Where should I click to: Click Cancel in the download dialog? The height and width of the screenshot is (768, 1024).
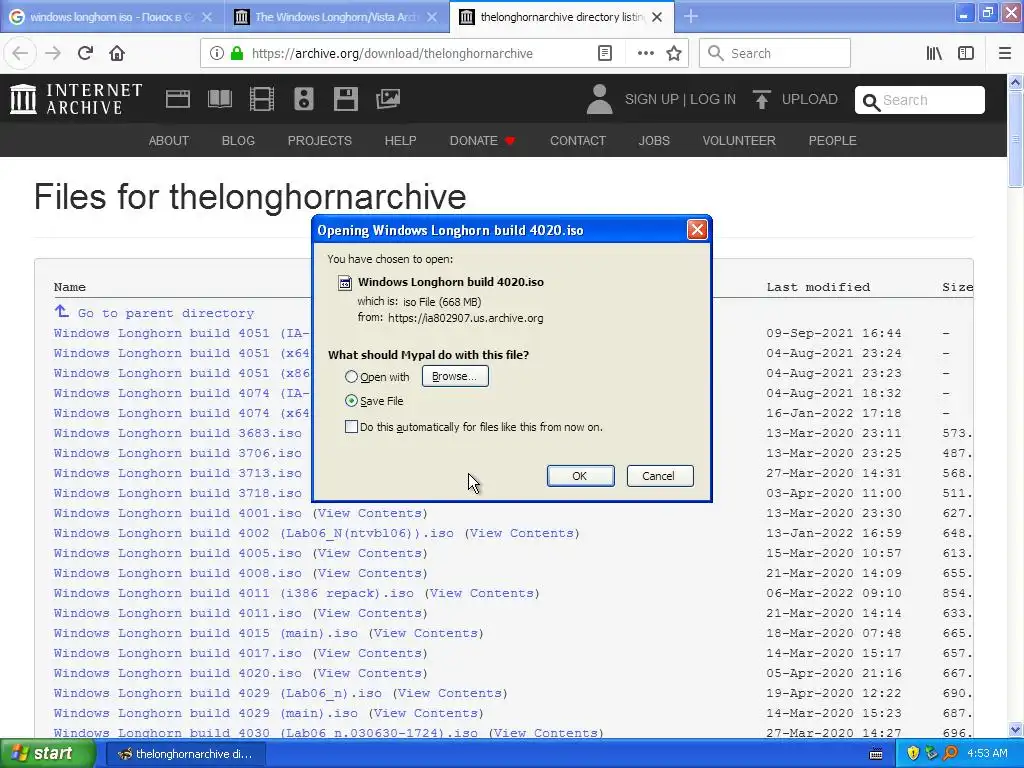pos(659,476)
